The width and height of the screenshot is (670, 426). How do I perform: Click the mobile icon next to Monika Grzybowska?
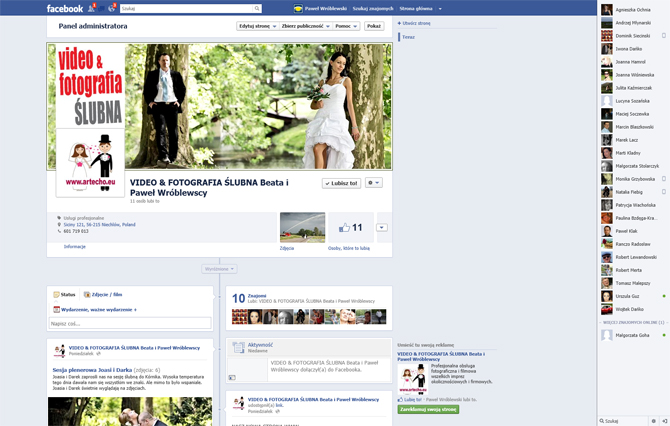[x=664, y=179]
